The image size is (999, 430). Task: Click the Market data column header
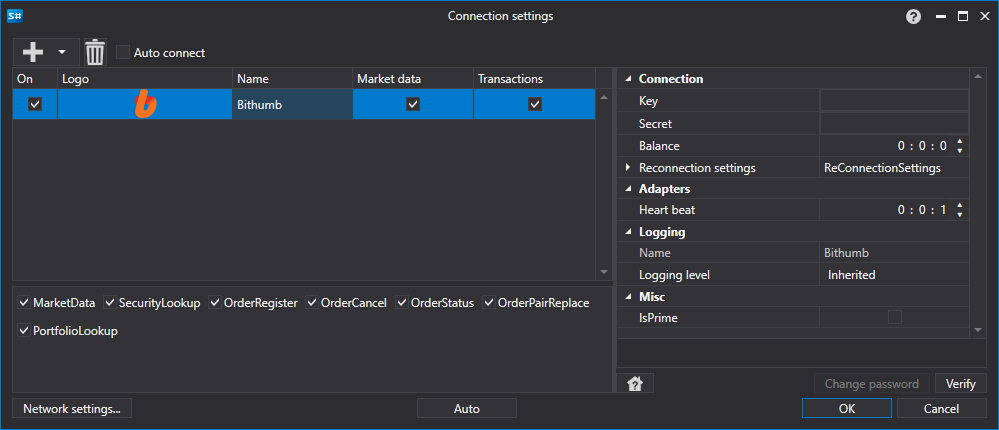pos(413,79)
